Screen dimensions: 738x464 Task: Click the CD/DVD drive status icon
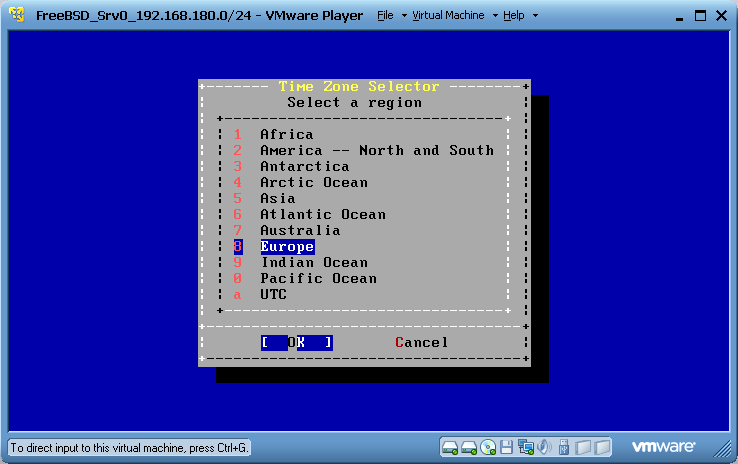point(488,448)
